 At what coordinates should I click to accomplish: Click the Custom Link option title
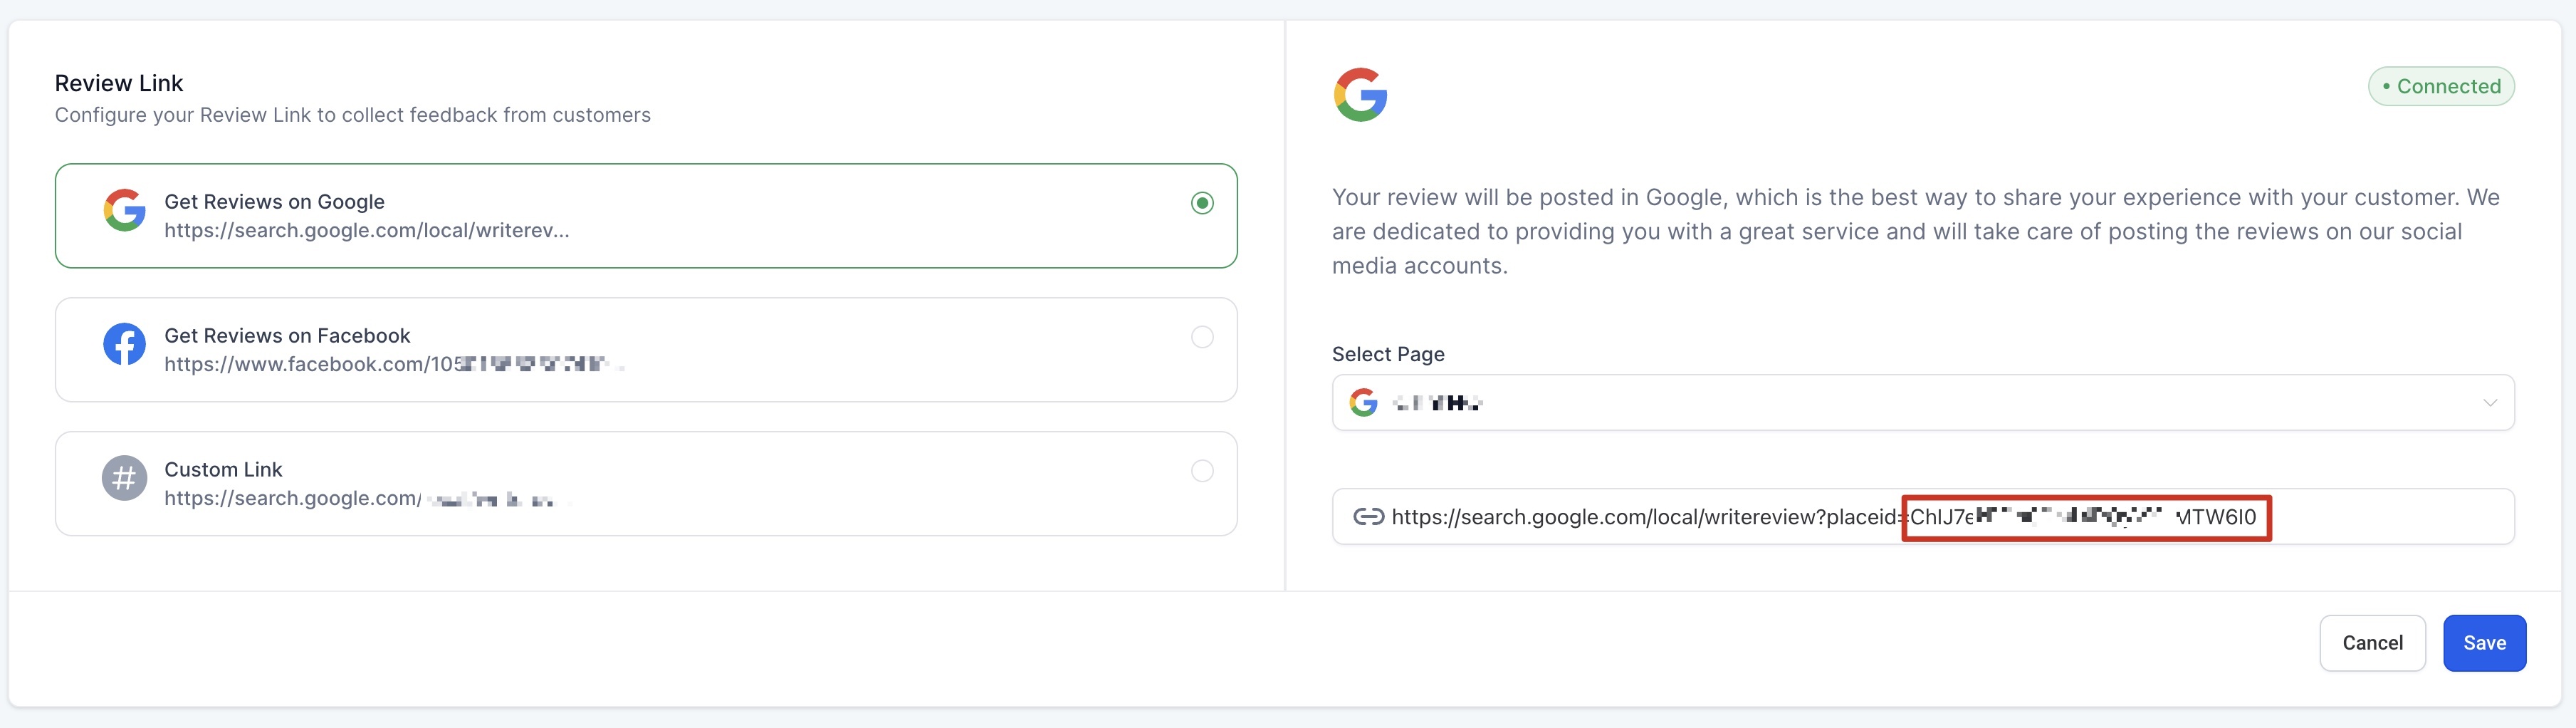point(223,470)
